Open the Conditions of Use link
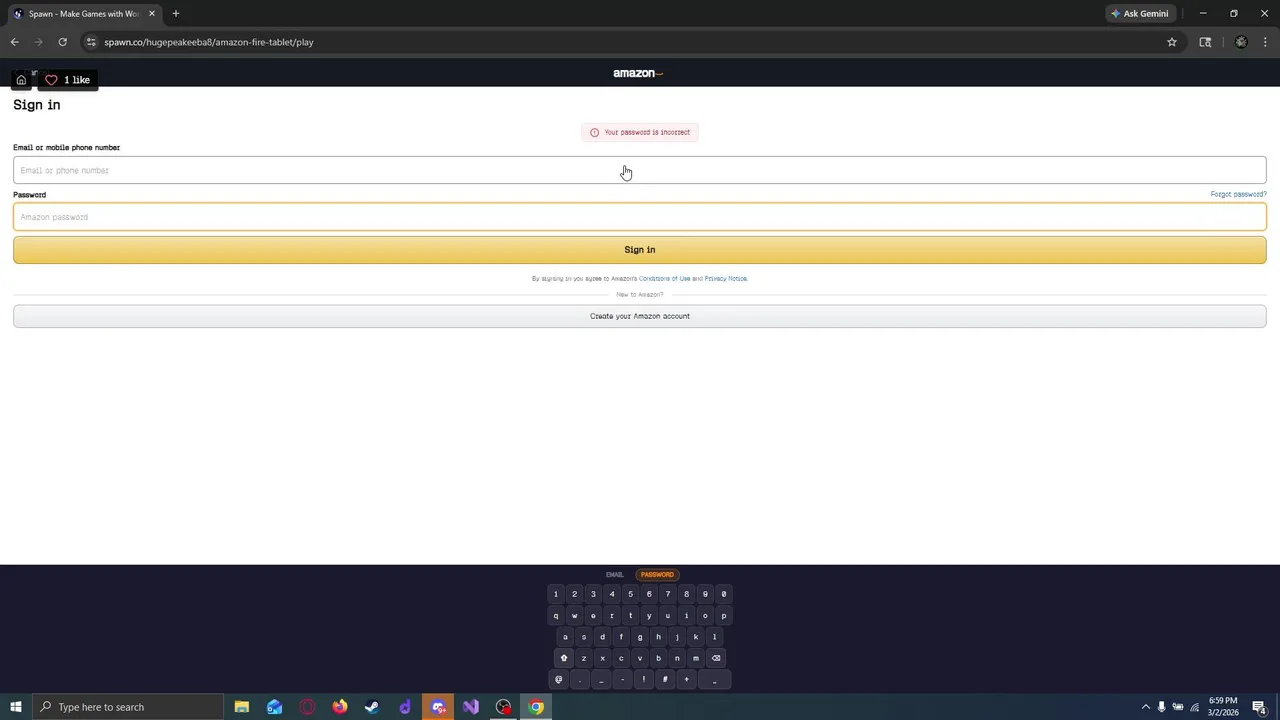Screen dimensions: 1280x720 click(665, 279)
